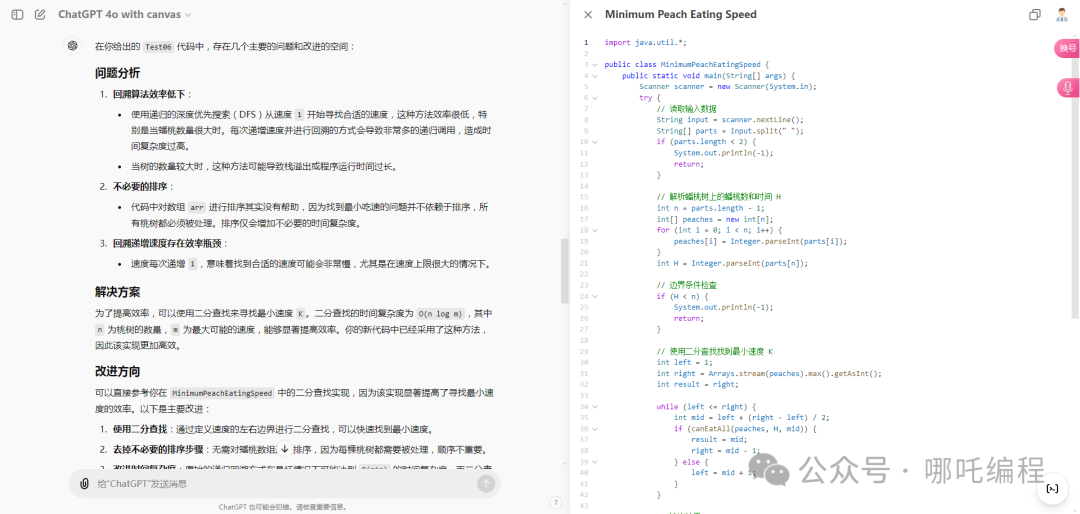Click the message input field
1080x514 pixels.
pyautogui.click(x=280, y=483)
